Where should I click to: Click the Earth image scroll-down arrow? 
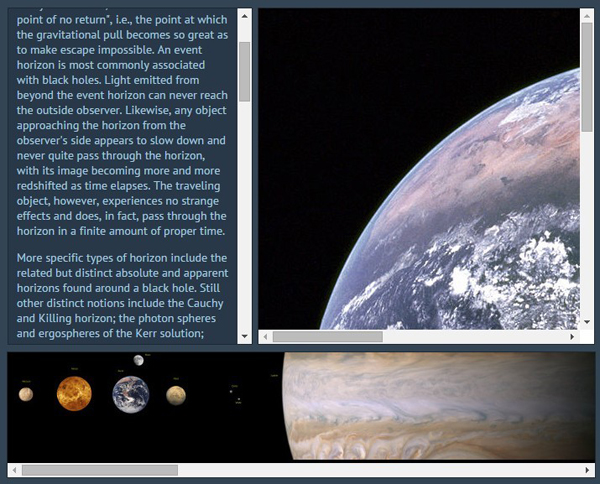(x=587, y=322)
